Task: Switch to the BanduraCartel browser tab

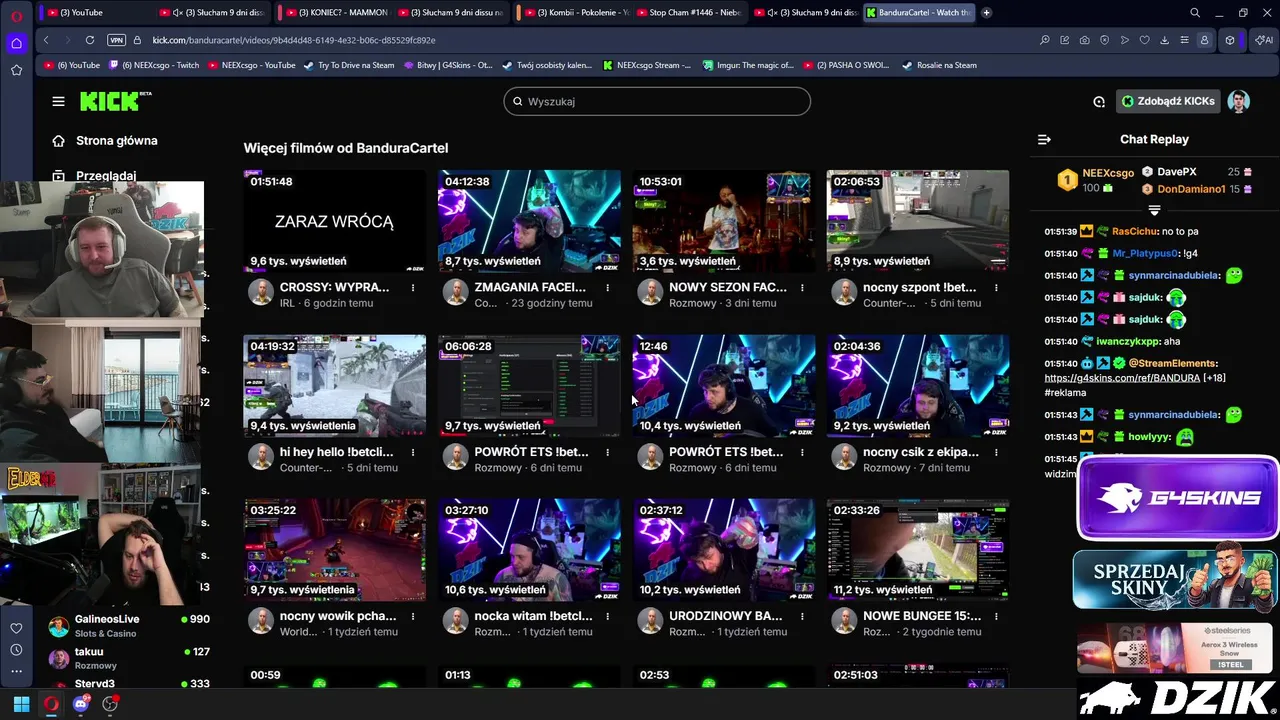Action: point(918,13)
